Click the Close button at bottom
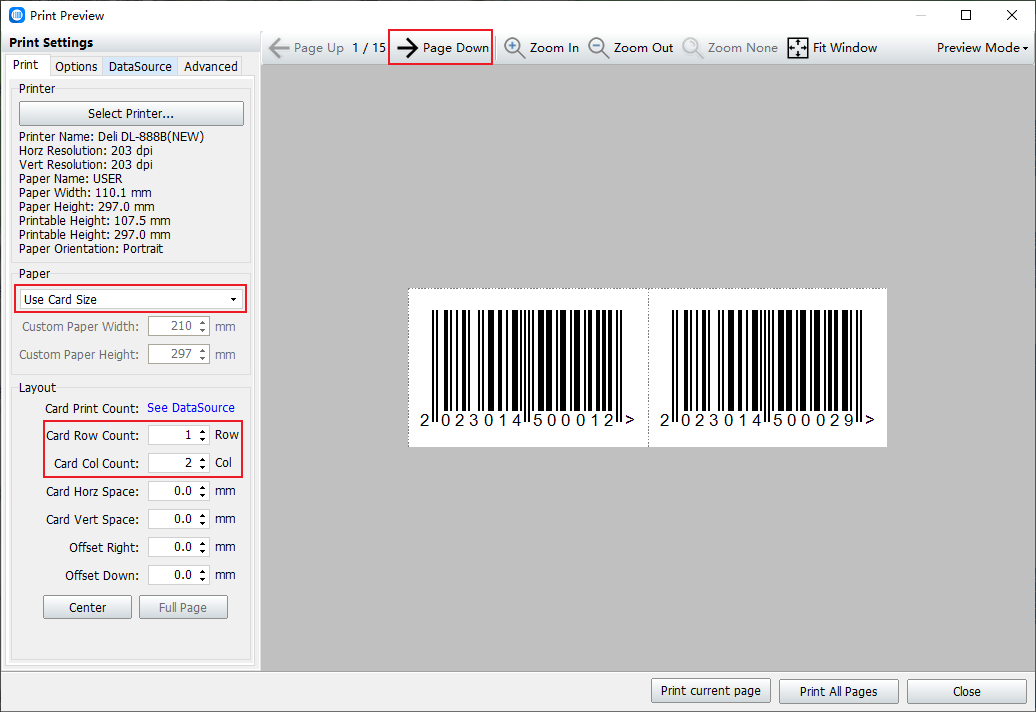This screenshot has width=1036, height=712. point(967,691)
